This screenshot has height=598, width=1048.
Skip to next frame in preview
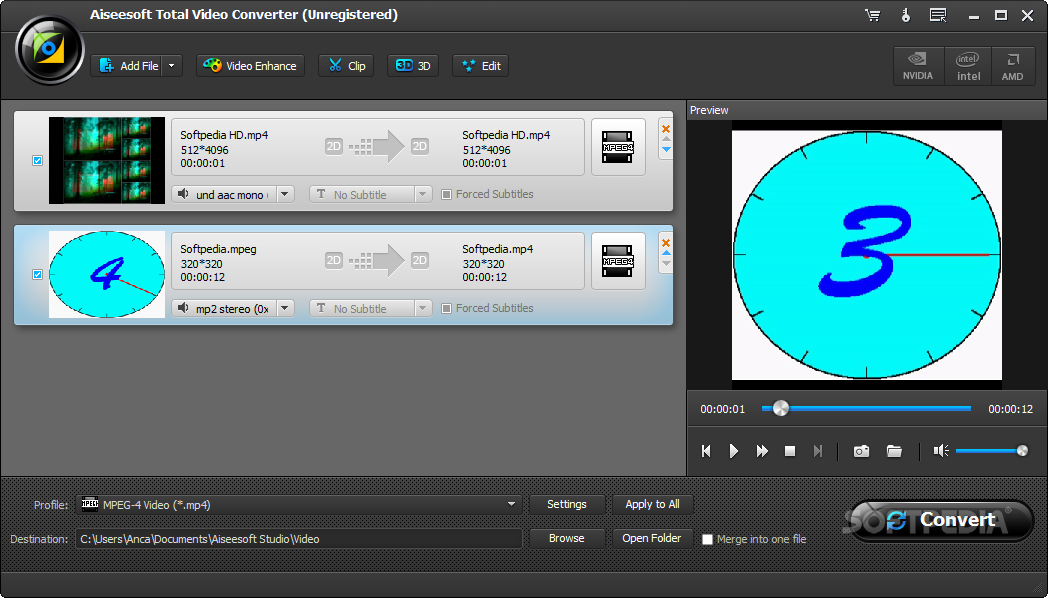click(817, 451)
